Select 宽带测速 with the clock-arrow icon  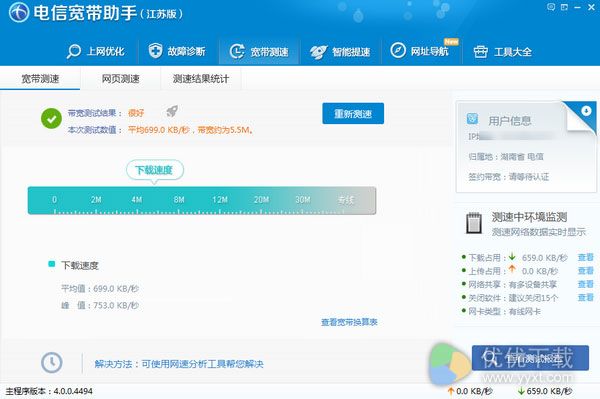pyautogui.click(x=259, y=51)
